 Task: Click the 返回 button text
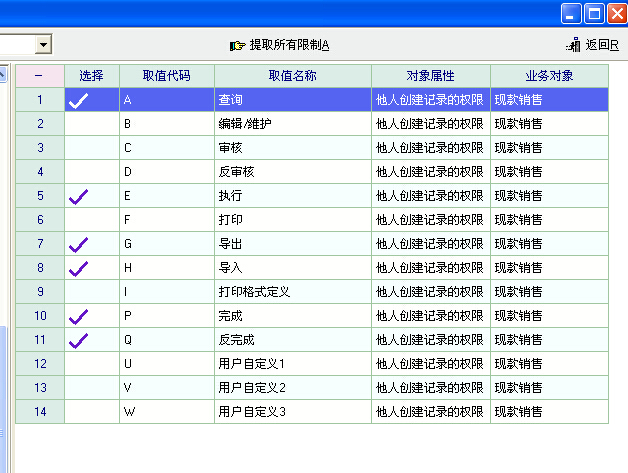(x=598, y=45)
